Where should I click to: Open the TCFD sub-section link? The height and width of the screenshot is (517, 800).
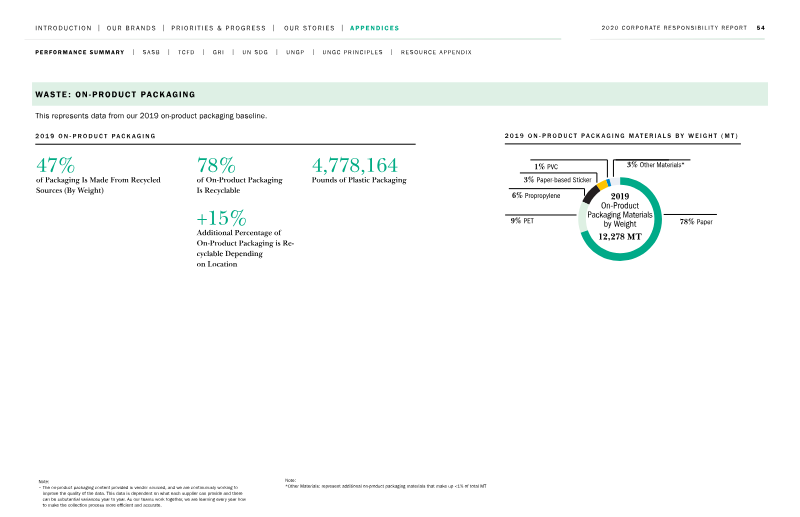[x=186, y=52]
